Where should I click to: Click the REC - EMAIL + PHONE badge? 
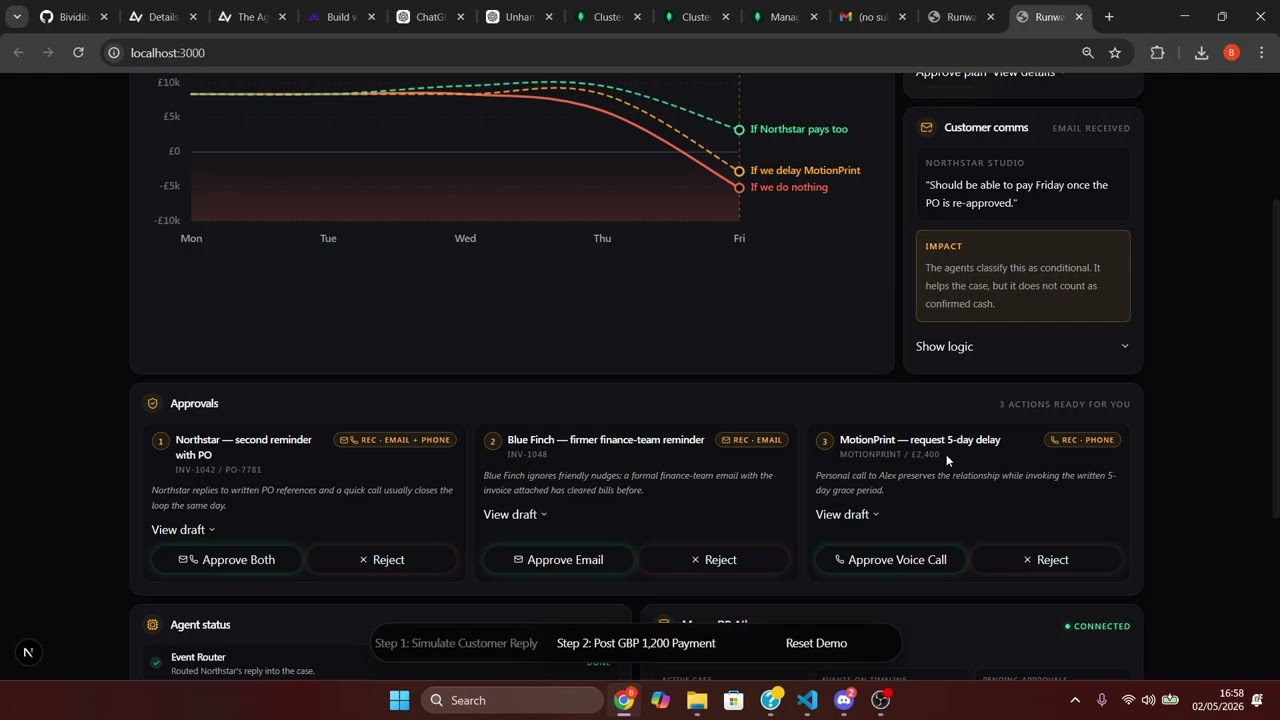click(x=395, y=440)
